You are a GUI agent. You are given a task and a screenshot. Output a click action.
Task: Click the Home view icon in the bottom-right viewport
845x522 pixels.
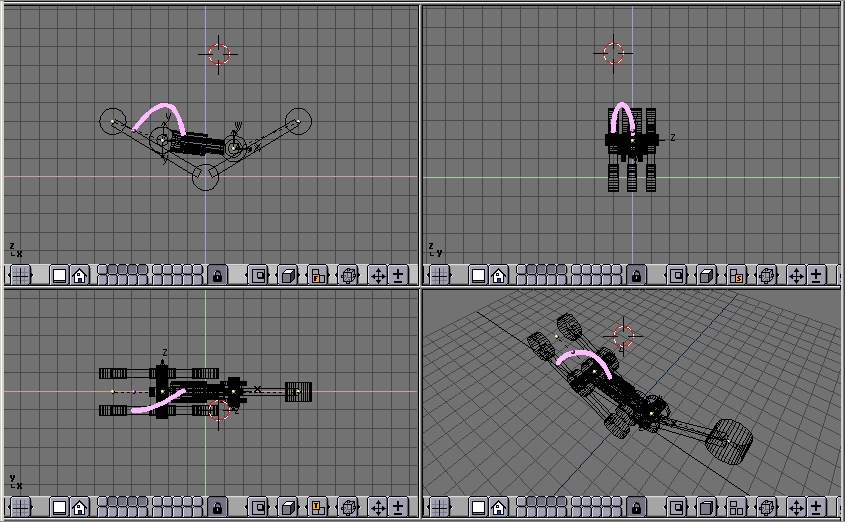click(499, 508)
